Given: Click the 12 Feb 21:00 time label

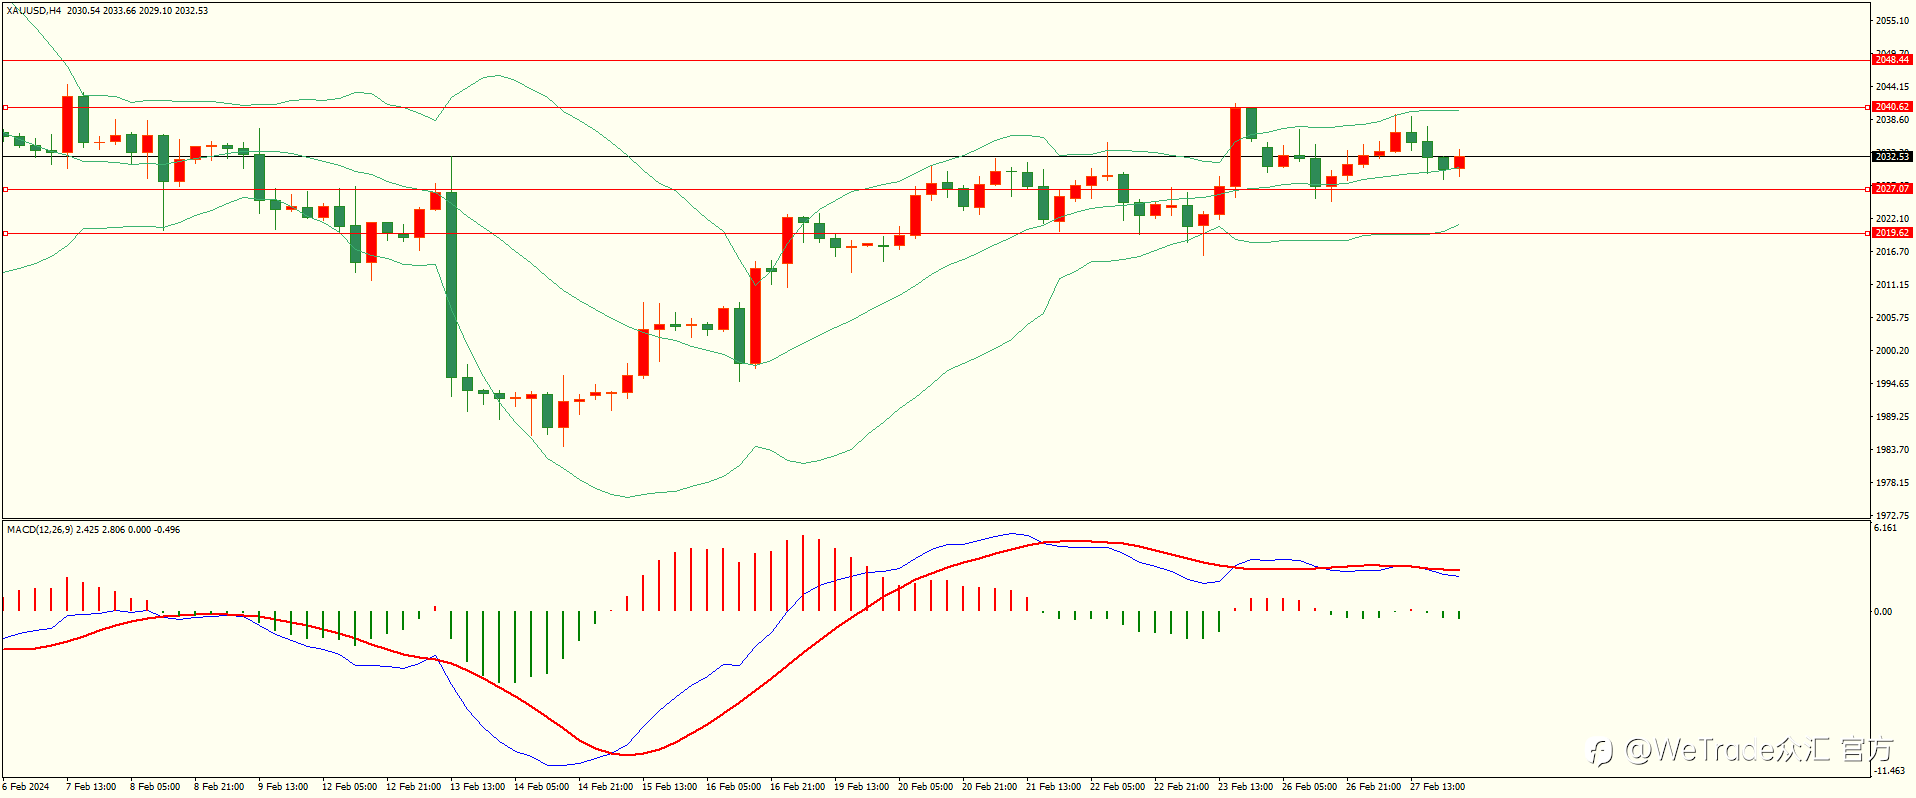Looking at the screenshot, I should 413,787.
